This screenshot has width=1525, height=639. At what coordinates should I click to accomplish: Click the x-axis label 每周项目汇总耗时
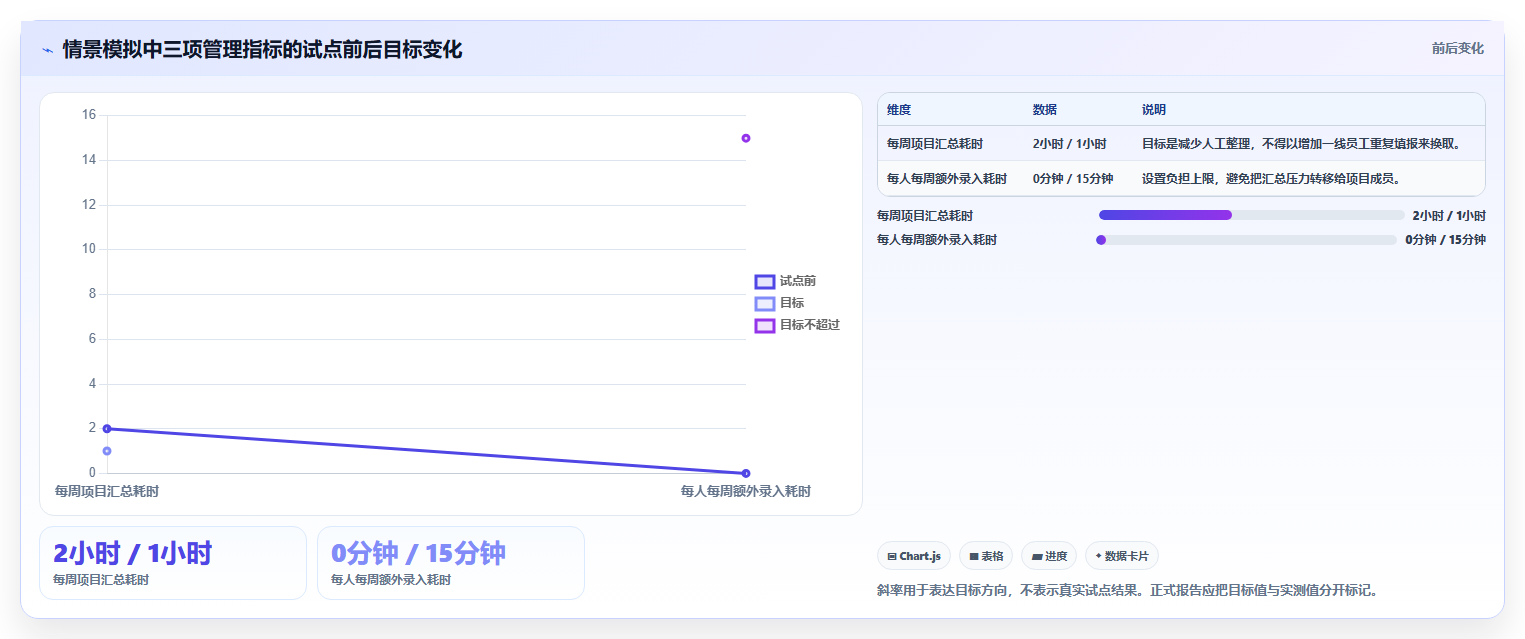pos(107,491)
